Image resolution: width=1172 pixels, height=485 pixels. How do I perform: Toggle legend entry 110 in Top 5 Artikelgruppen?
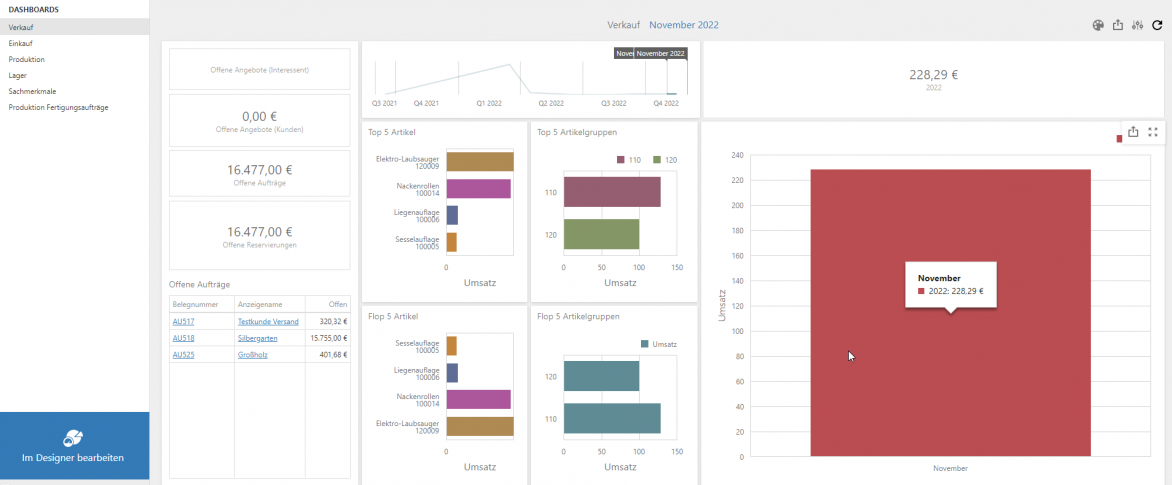(629, 160)
